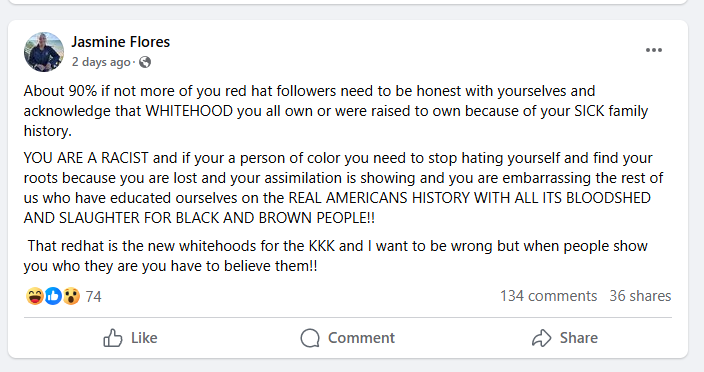View the 74 reactions count list
This screenshot has height=372, width=704.
point(93,297)
